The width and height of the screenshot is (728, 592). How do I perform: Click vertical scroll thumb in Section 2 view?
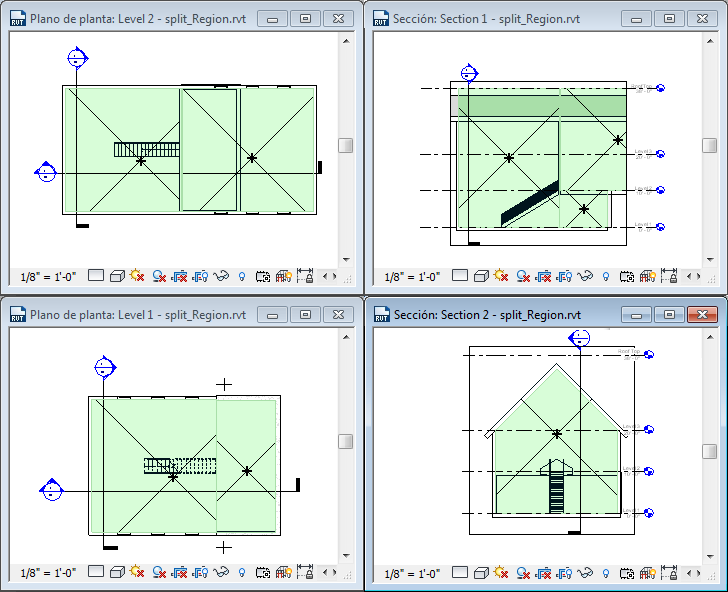coord(709,451)
